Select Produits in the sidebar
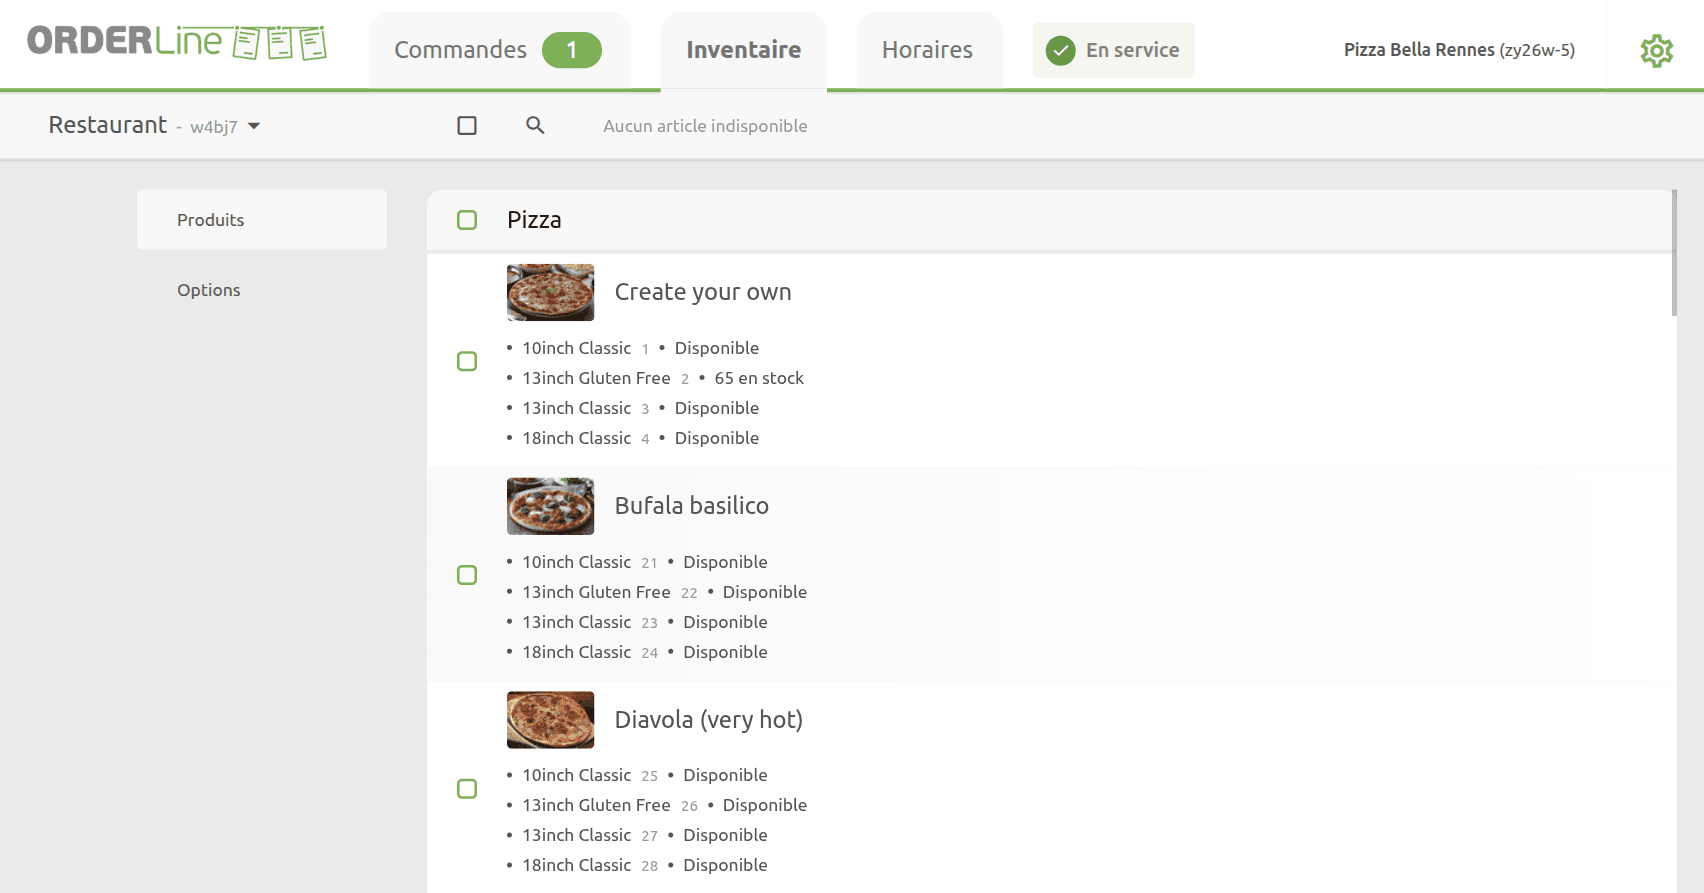The image size is (1704, 893). pos(211,220)
